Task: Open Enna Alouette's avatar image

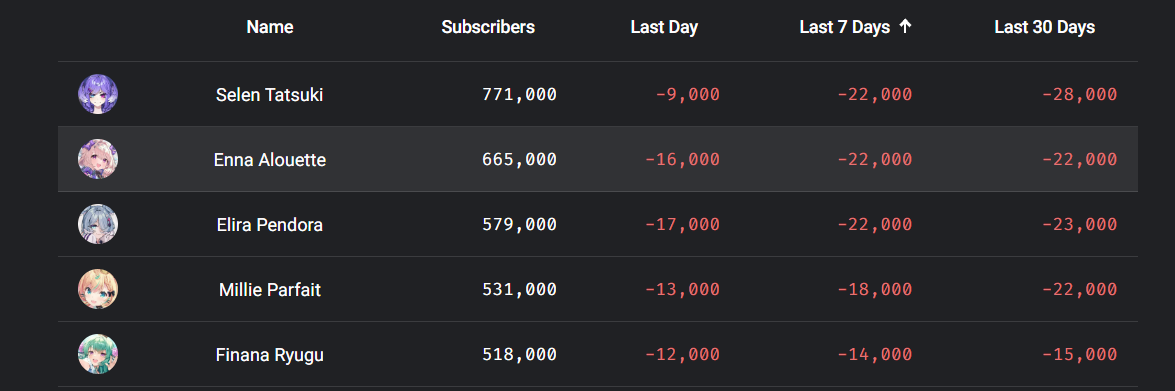Action: [97, 159]
